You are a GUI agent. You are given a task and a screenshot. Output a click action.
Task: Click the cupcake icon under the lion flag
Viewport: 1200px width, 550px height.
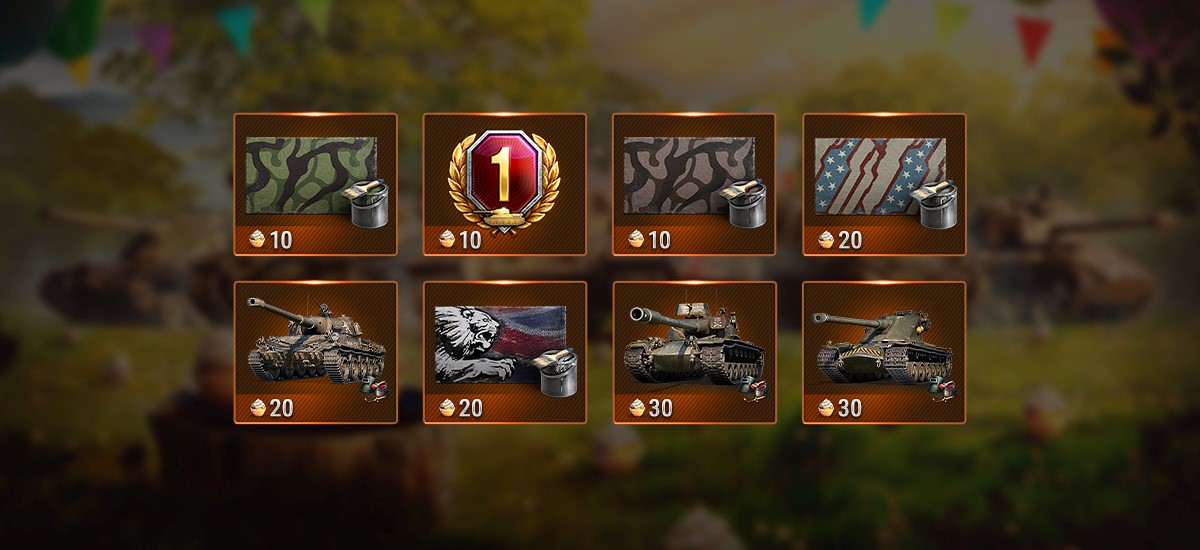click(x=447, y=407)
